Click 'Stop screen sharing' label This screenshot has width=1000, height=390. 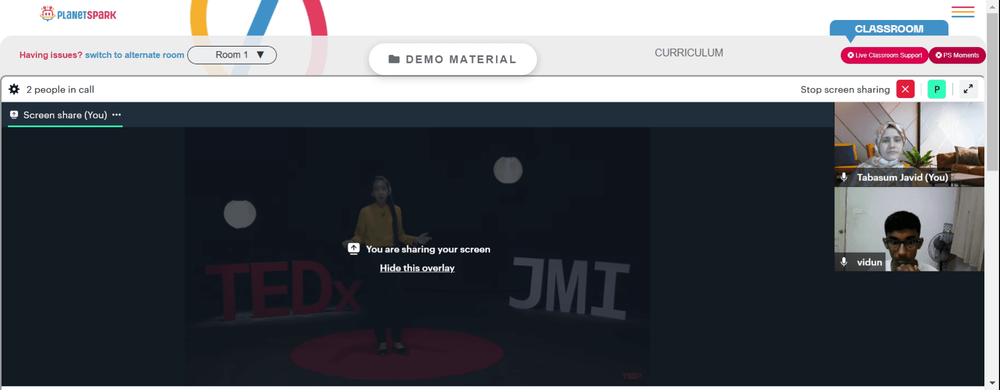[845, 89]
